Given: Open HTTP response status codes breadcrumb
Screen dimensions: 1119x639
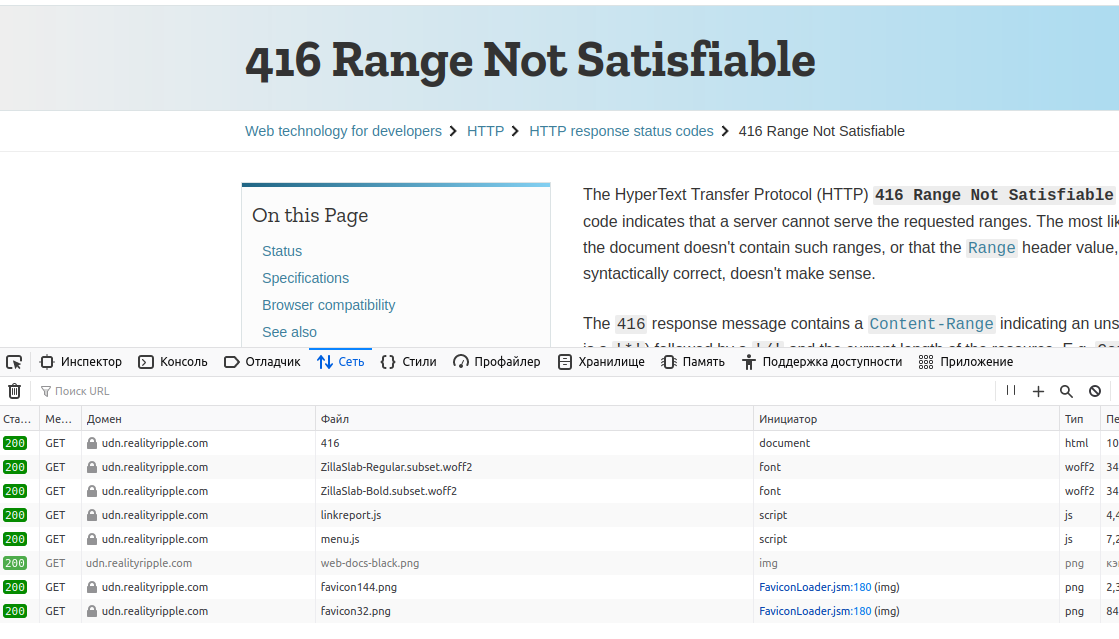Looking at the screenshot, I should point(621,131).
